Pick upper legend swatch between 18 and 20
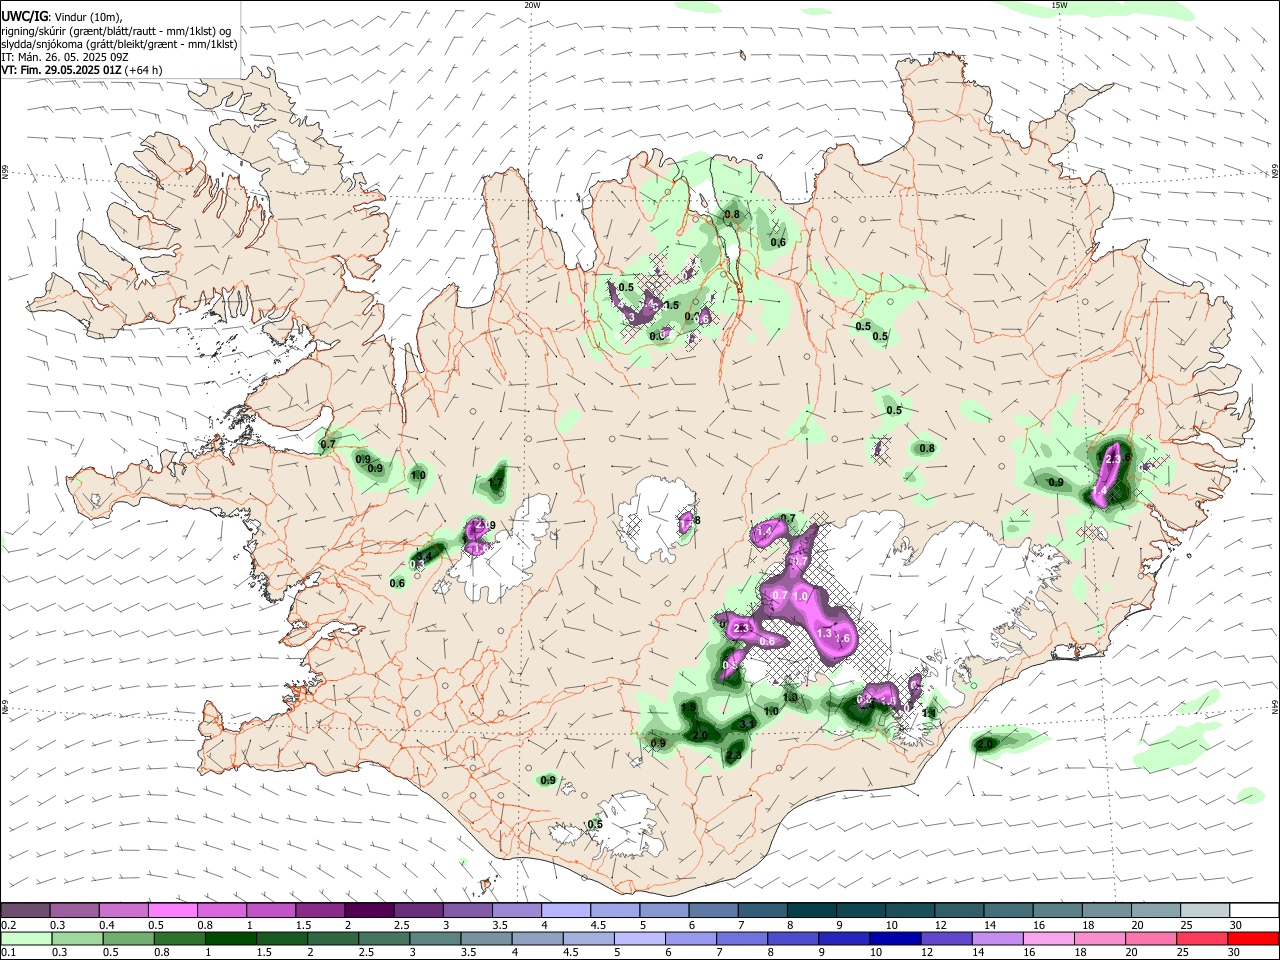 tap(1105, 910)
